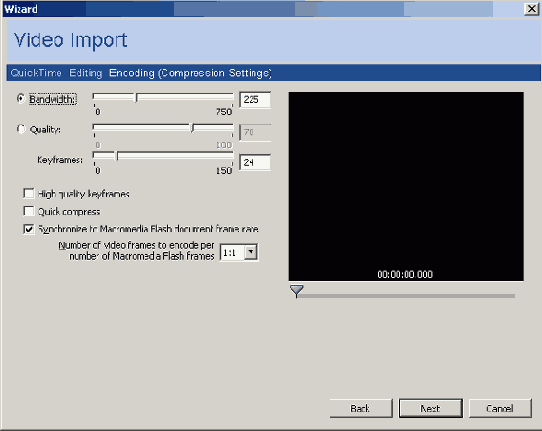Viewport: 542px width, 431px height.
Task: Go to previous step with Back button
Action: 361,409
